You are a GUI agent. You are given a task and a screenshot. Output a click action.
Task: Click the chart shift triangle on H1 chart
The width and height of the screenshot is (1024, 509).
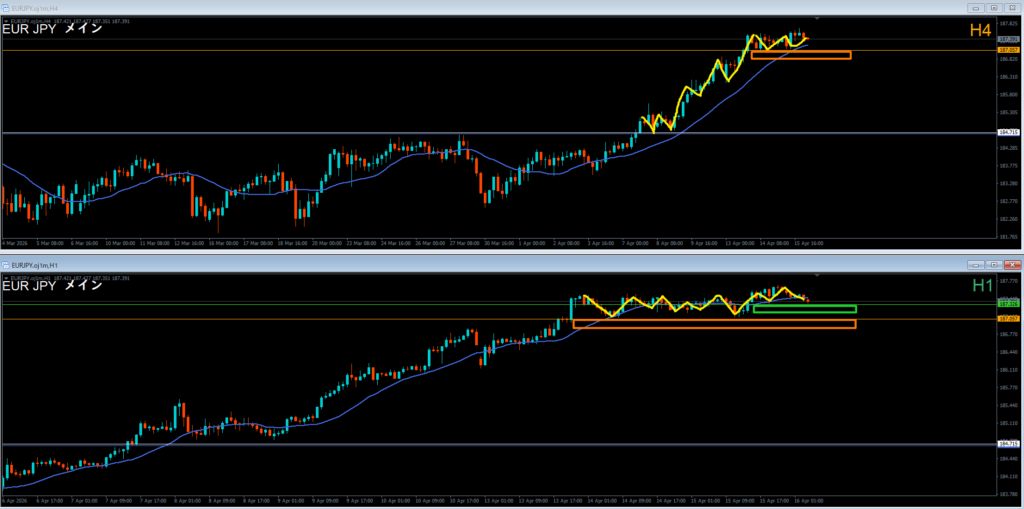coord(819,277)
